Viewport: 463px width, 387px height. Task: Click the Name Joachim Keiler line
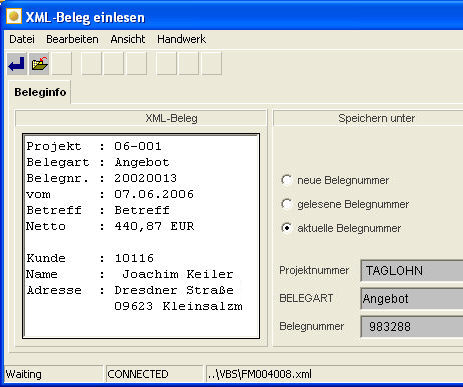pyautogui.click(x=130, y=274)
